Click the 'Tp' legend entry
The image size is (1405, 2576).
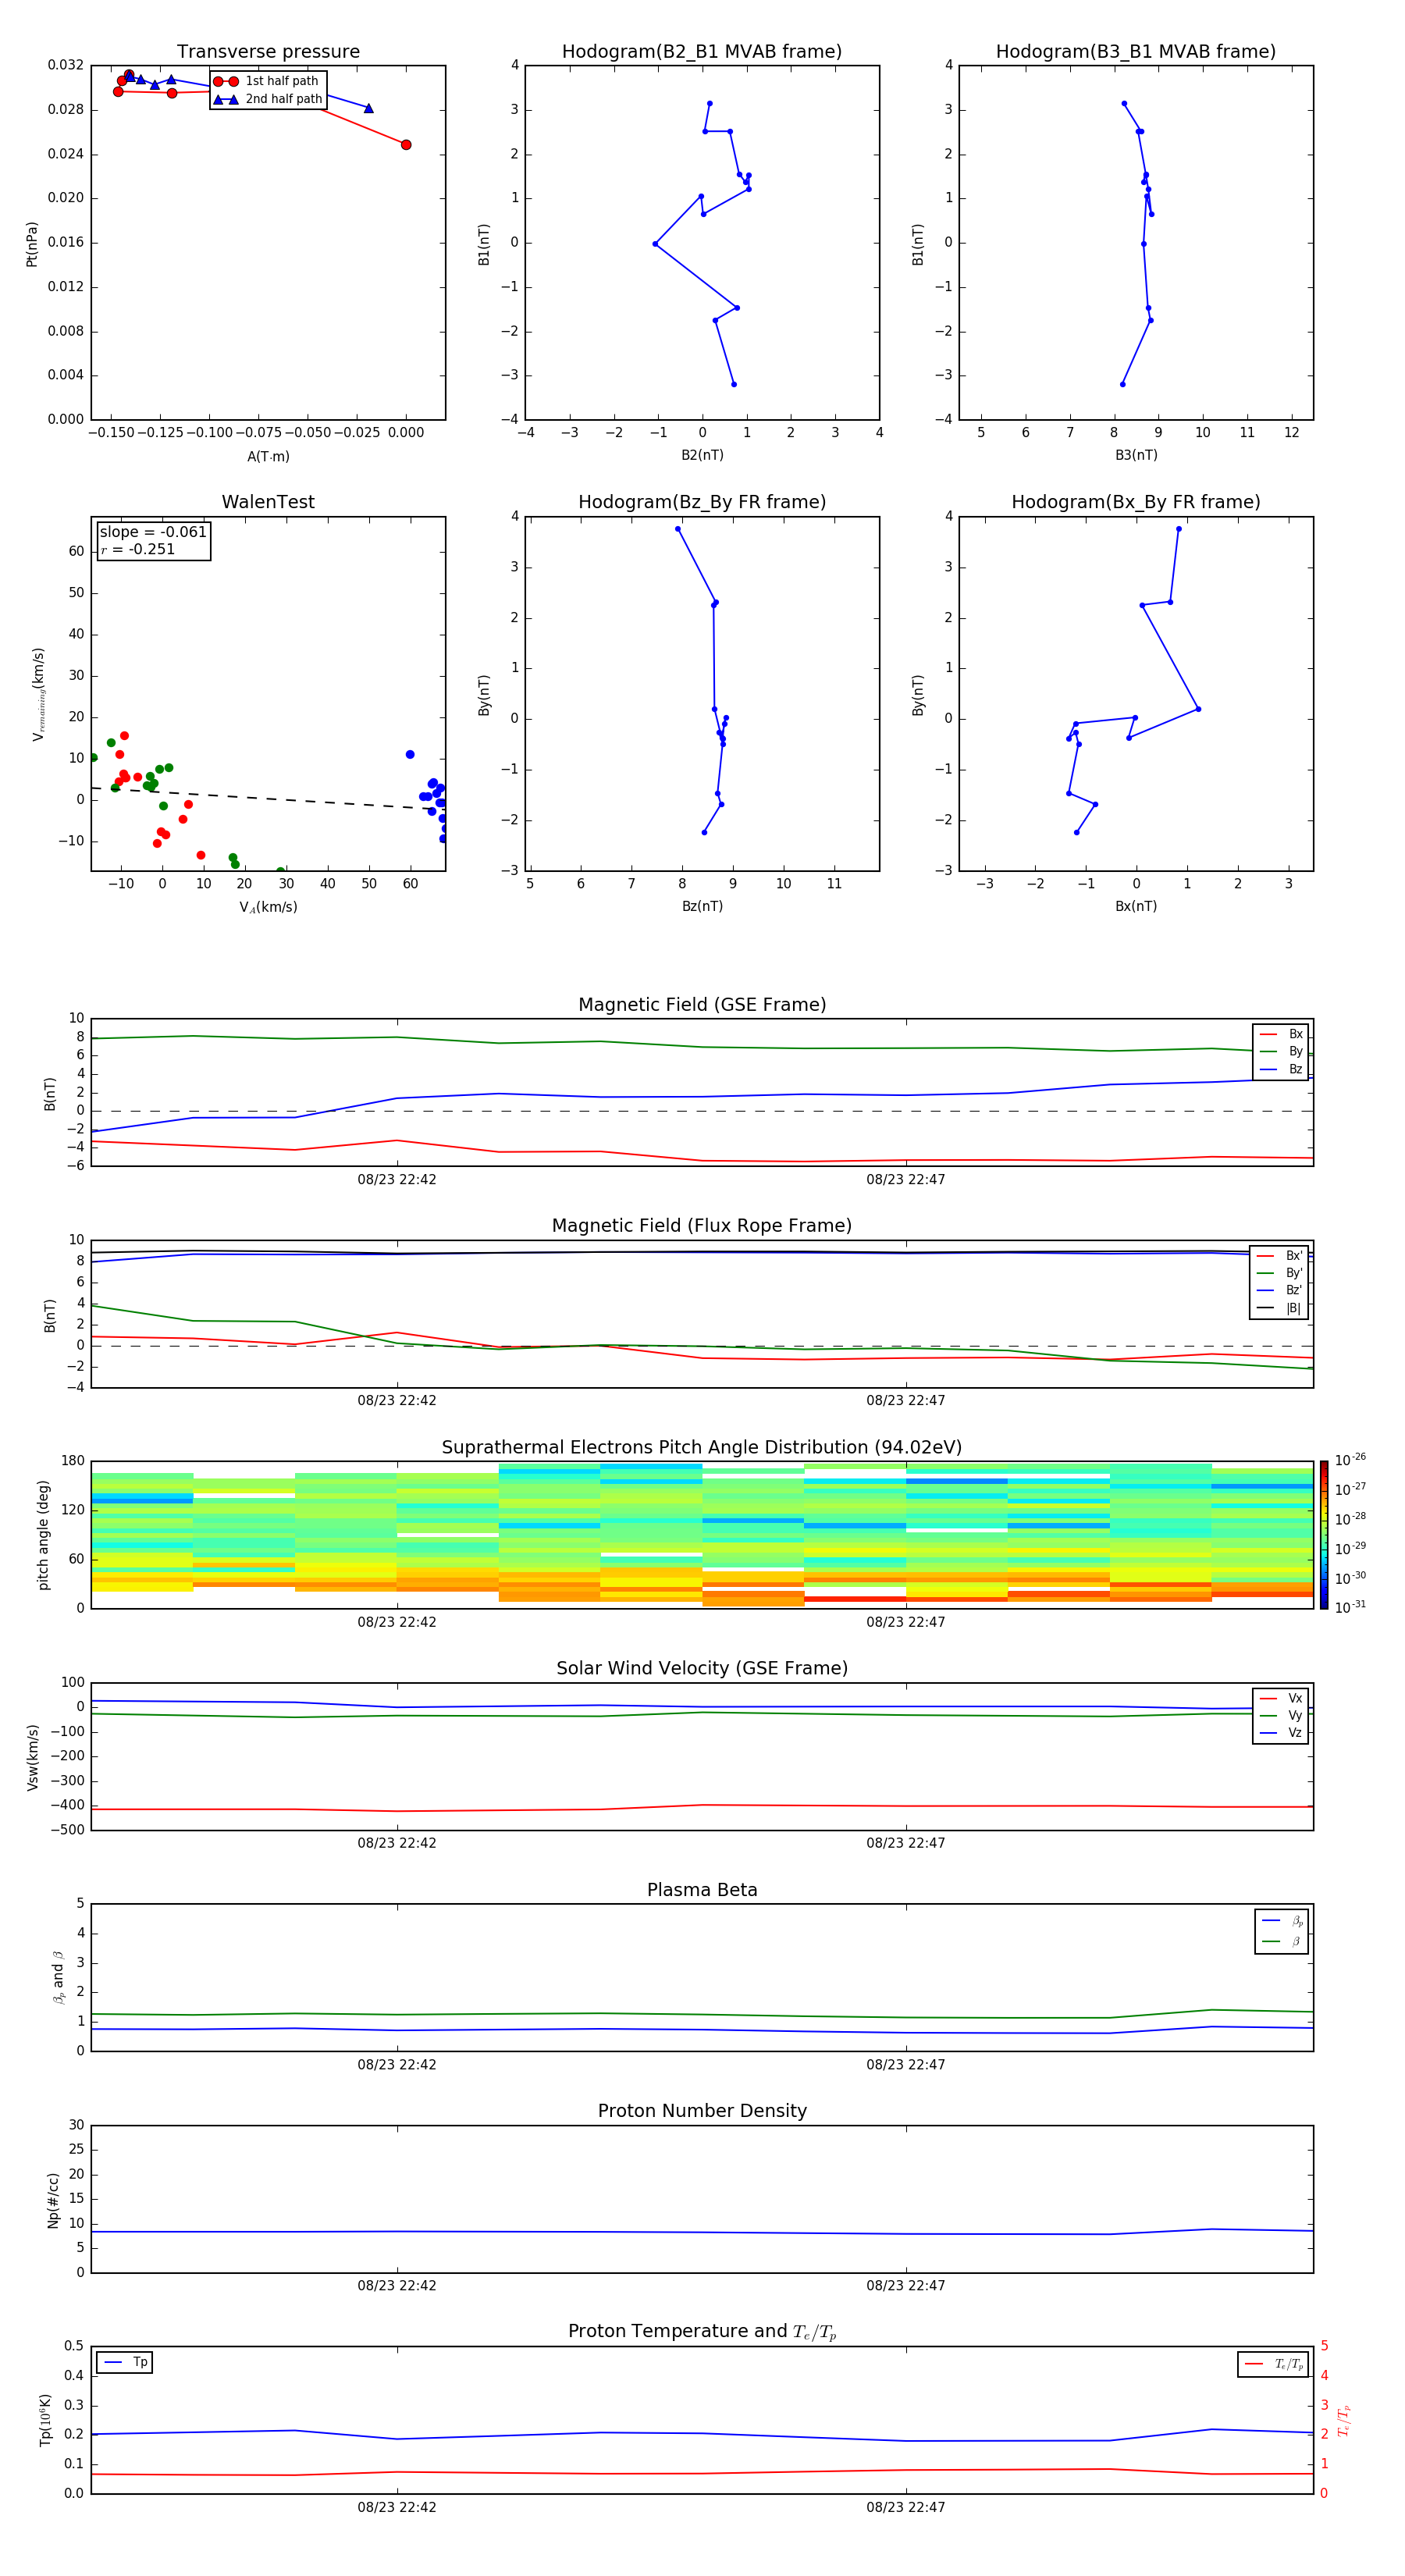tap(124, 2362)
